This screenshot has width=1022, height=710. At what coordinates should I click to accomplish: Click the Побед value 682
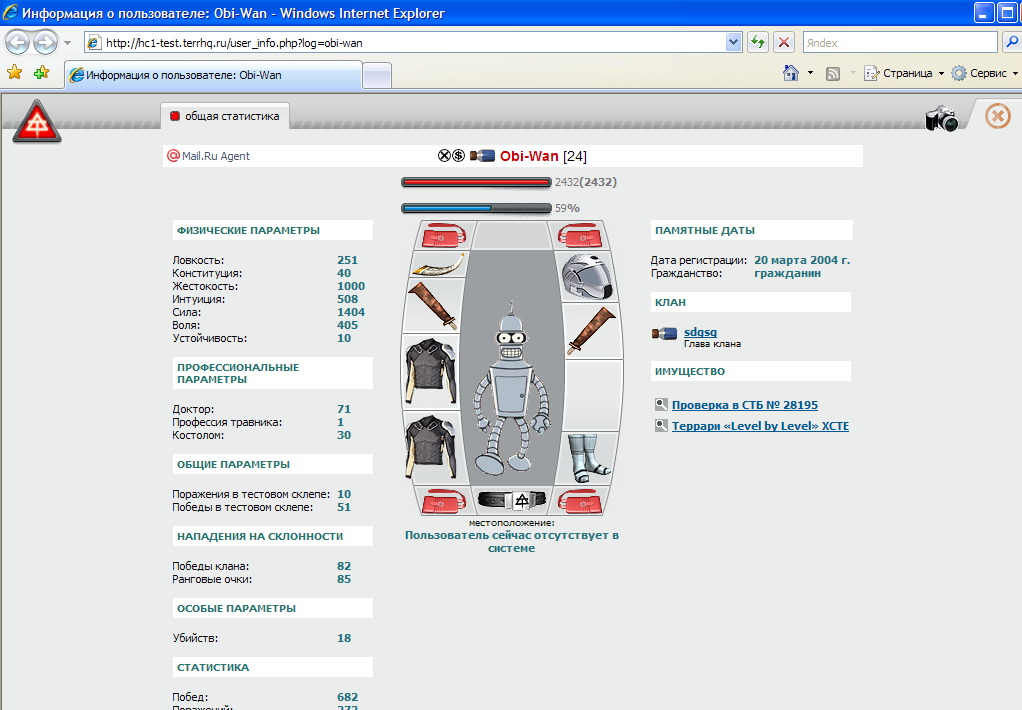[x=347, y=697]
